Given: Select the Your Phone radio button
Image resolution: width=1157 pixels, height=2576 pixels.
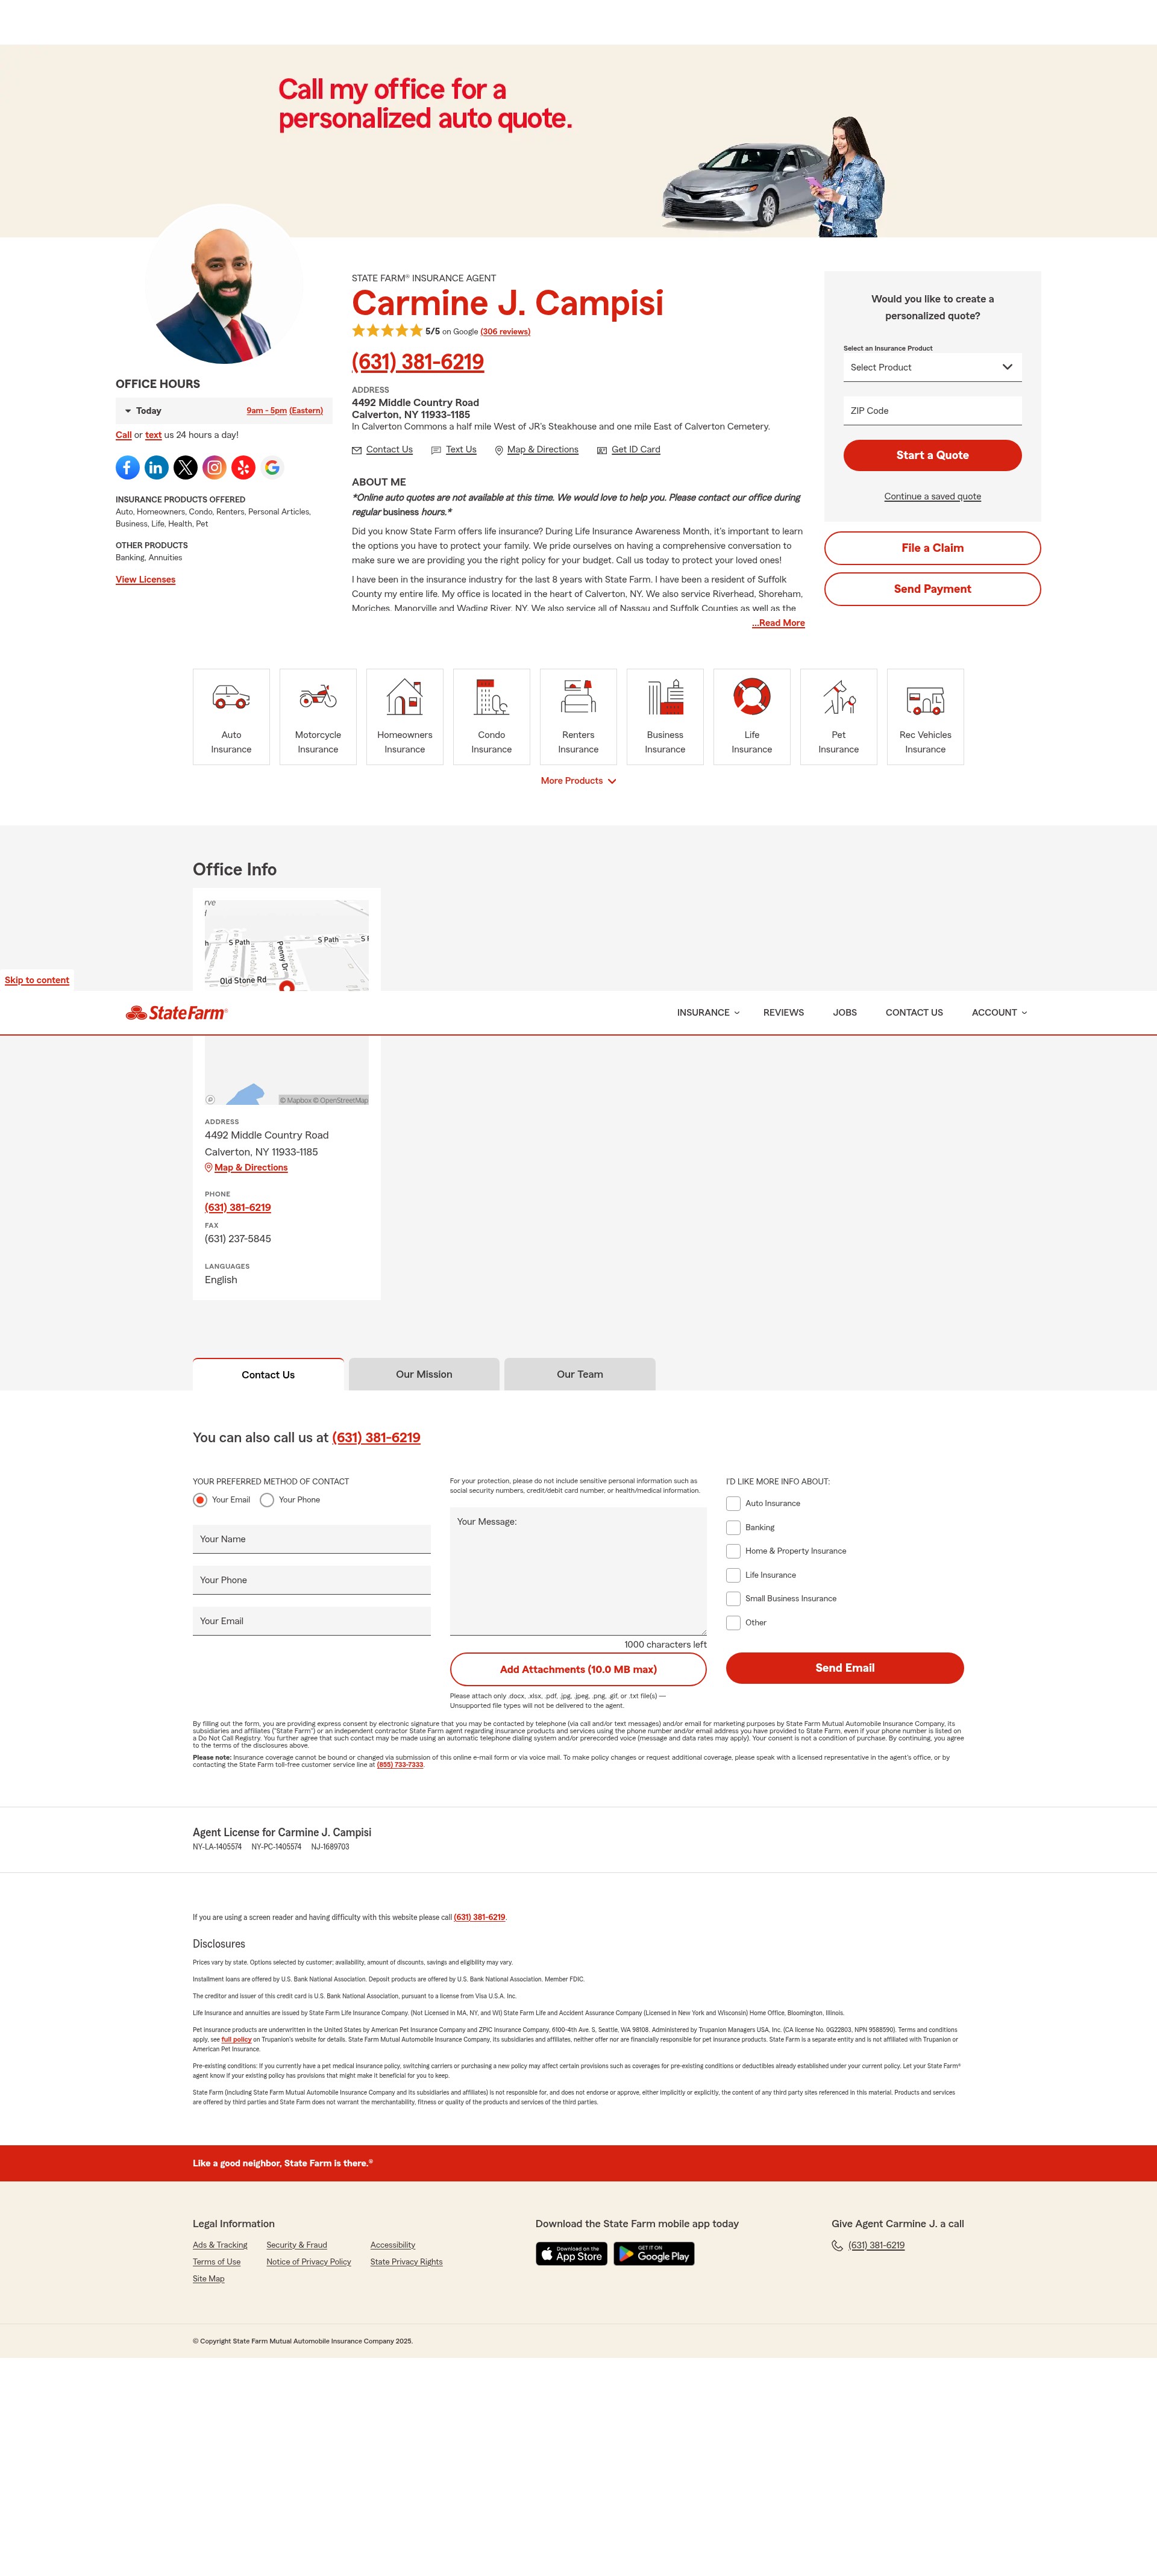Looking at the screenshot, I should (267, 1500).
